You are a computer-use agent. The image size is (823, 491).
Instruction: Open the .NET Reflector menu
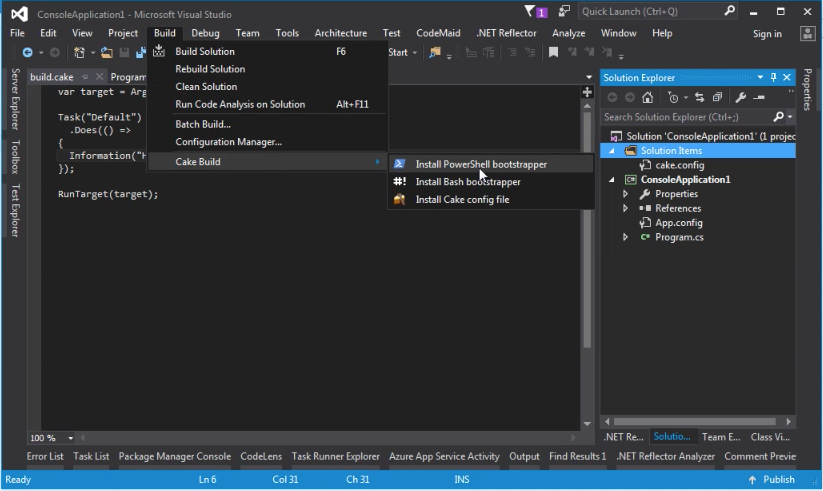point(506,33)
